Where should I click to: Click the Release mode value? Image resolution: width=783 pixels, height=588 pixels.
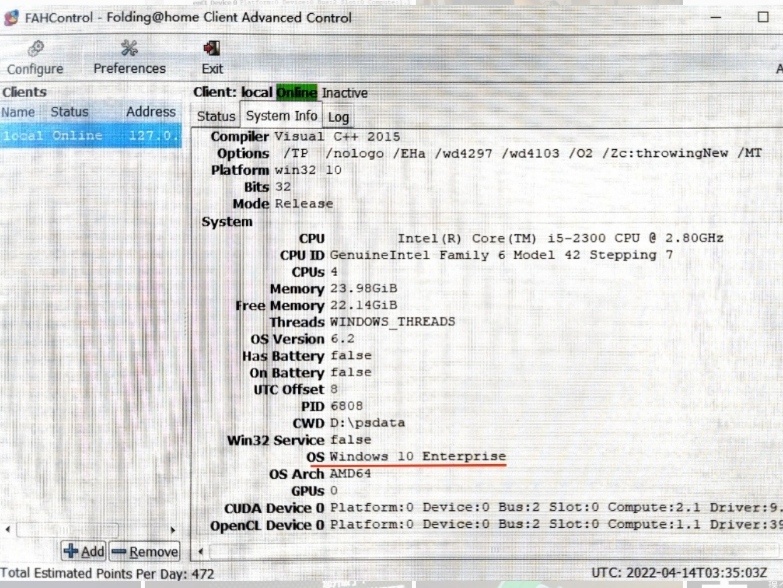tap(304, 204)
